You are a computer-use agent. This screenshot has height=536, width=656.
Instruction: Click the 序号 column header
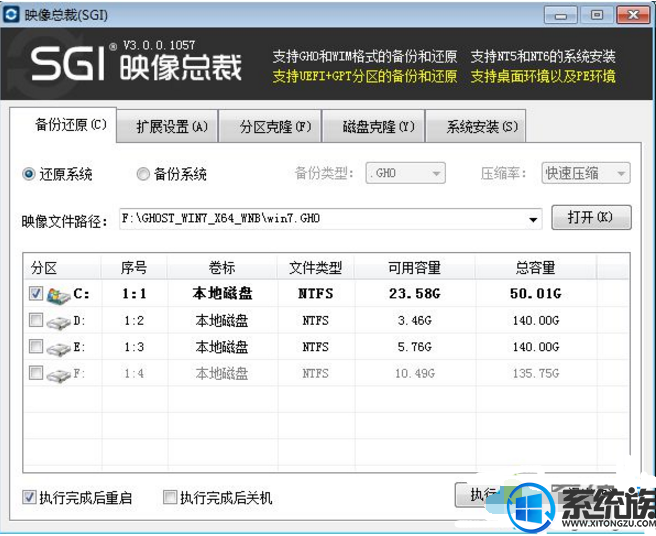(134, 267)
